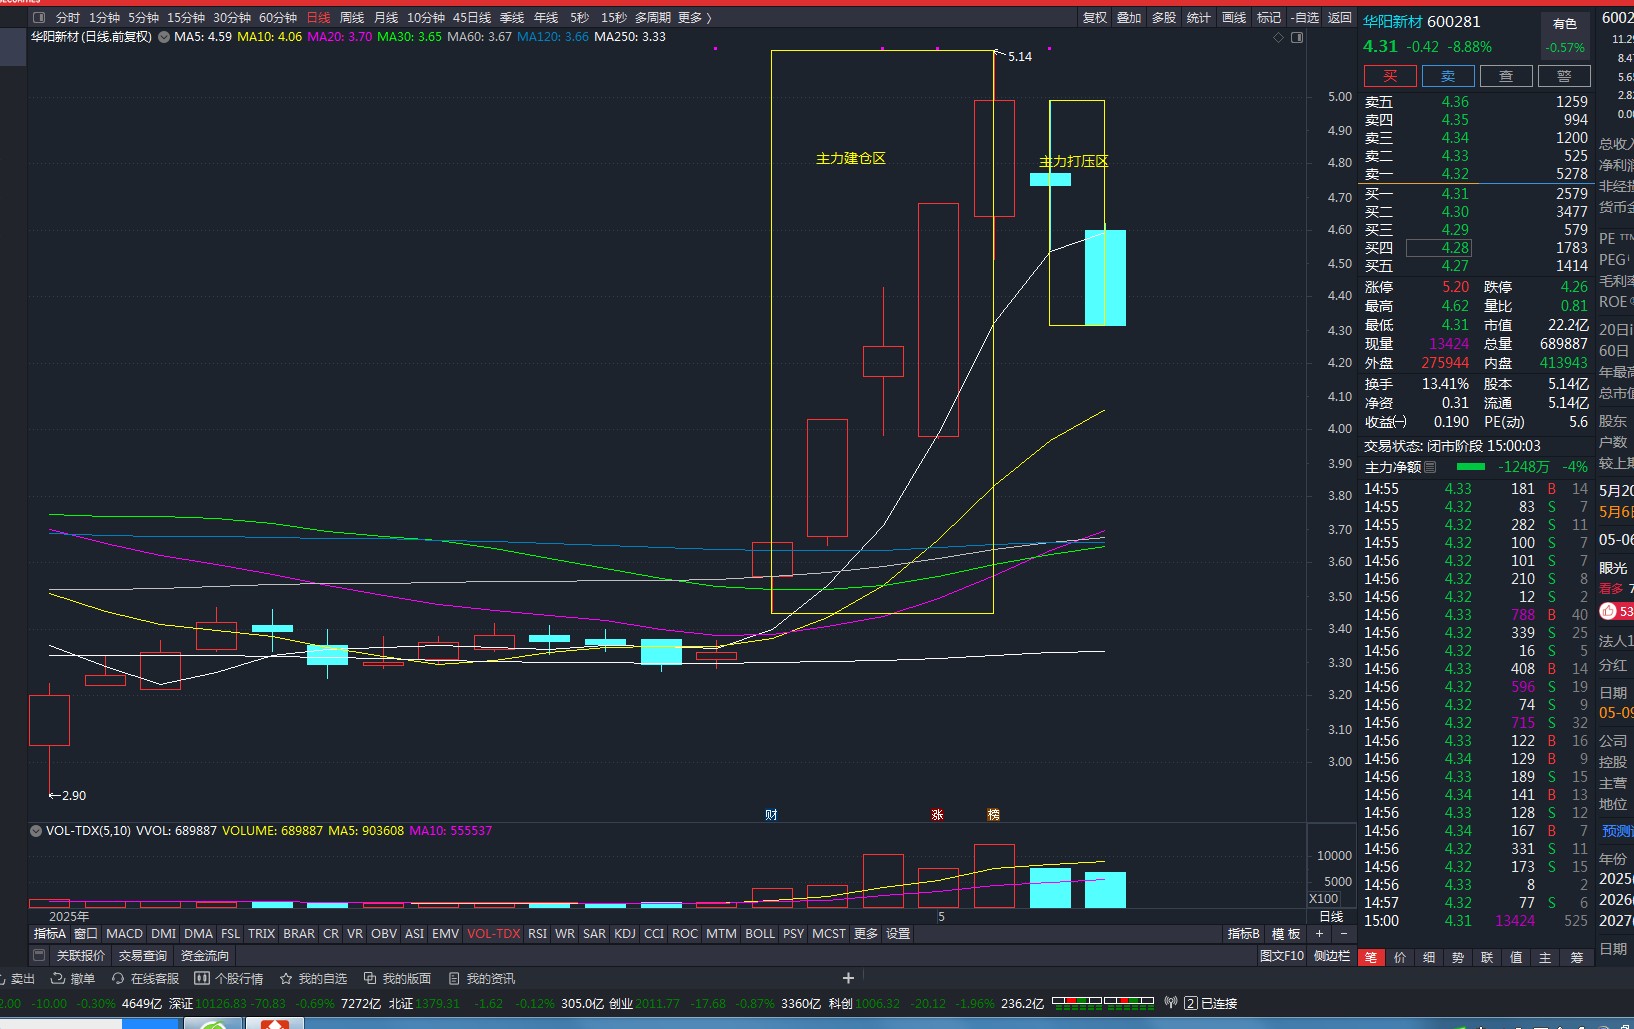Viewport: 1634px width, 1029px height.
Task: Switch to the 细 detail tab
Action: 1429,958
